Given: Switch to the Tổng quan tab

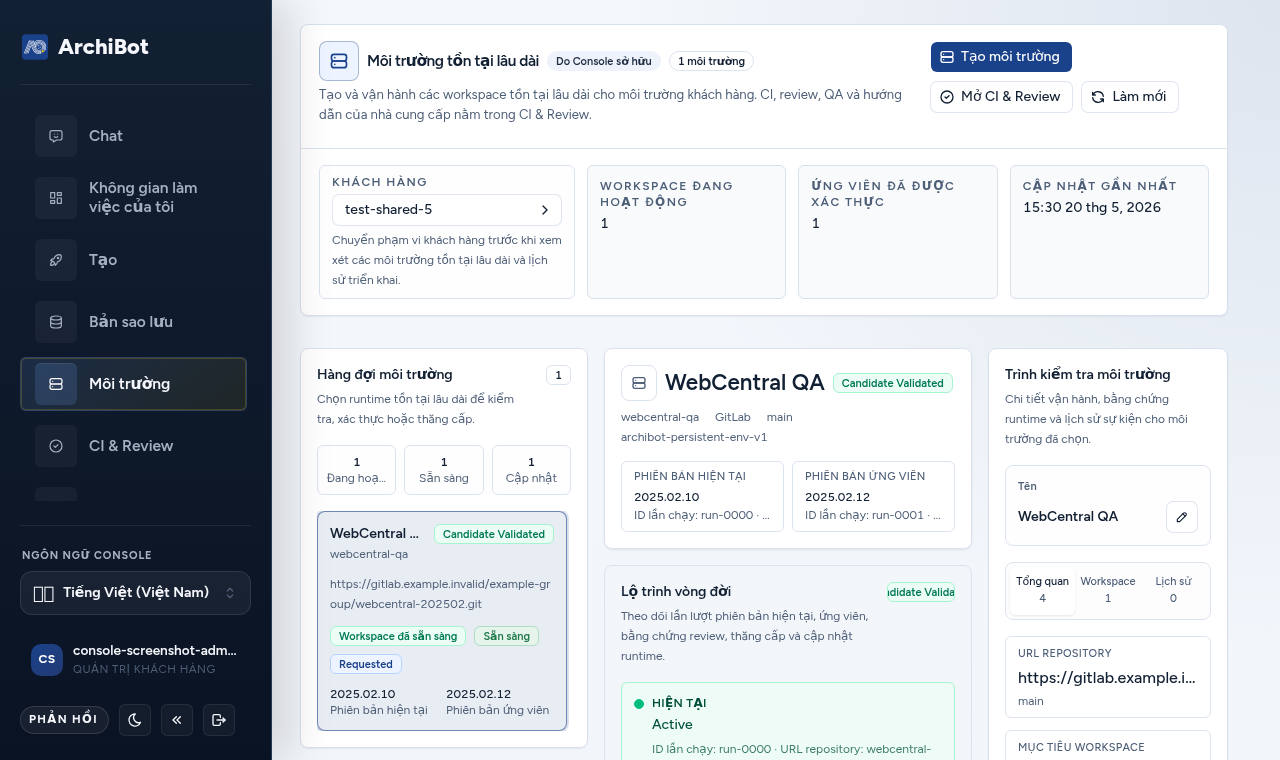Looking at the screenshot, I should [1042, 590].
